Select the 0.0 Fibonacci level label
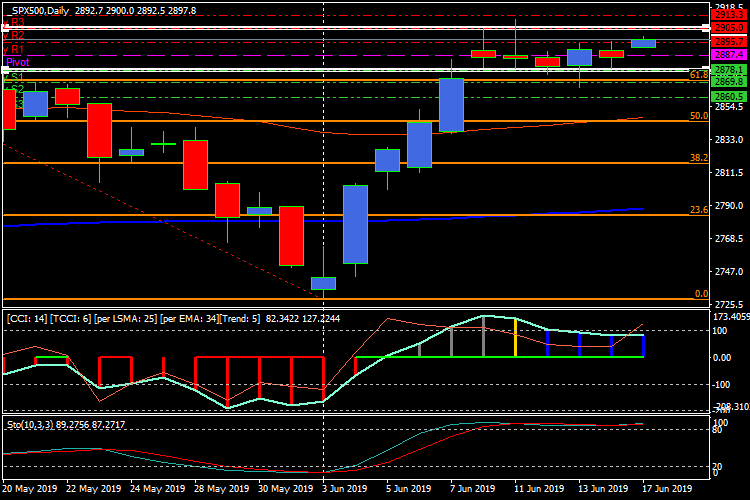 (701, 294)
